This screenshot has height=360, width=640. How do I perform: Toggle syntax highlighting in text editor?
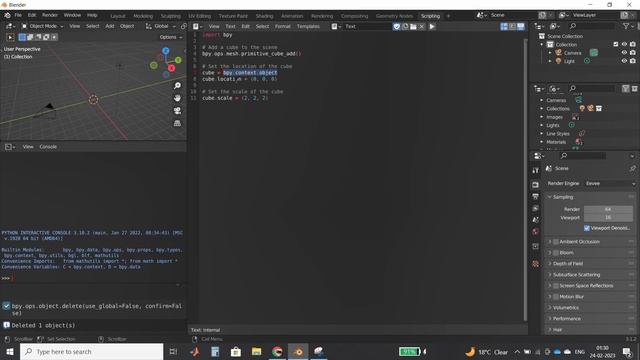click(520, 27)
